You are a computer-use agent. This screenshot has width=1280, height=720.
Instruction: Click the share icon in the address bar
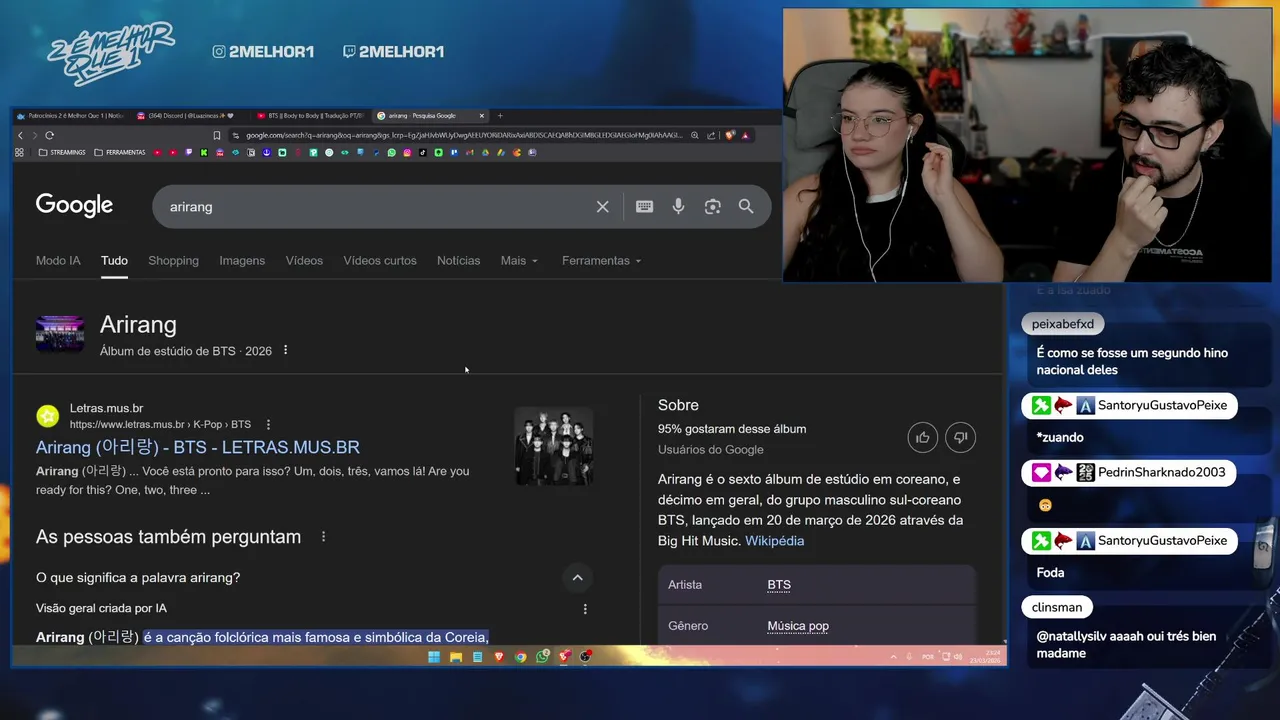click(710, 135)
